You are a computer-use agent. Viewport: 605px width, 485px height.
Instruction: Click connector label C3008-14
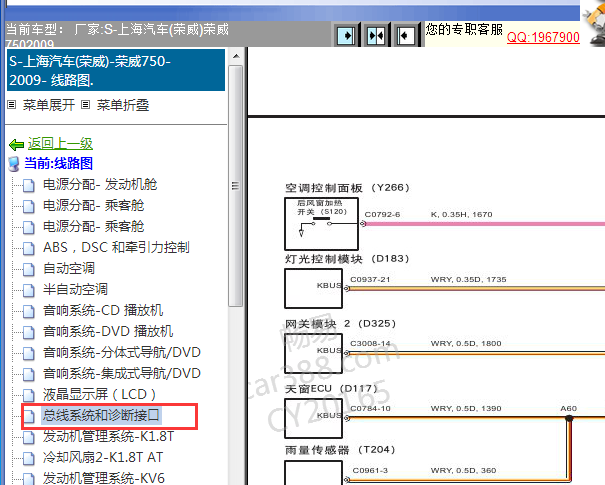click(x=370, y=343)
